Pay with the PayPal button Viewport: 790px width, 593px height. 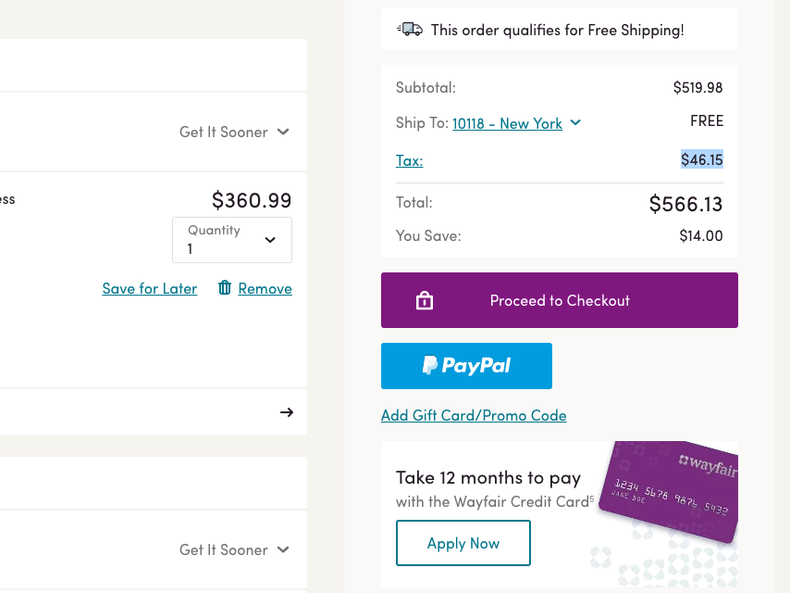tap(466, 366)
